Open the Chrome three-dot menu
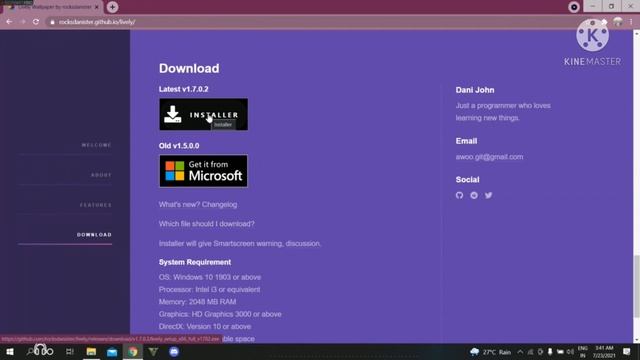This screenshot has width=640, height=360. point(631,22)
